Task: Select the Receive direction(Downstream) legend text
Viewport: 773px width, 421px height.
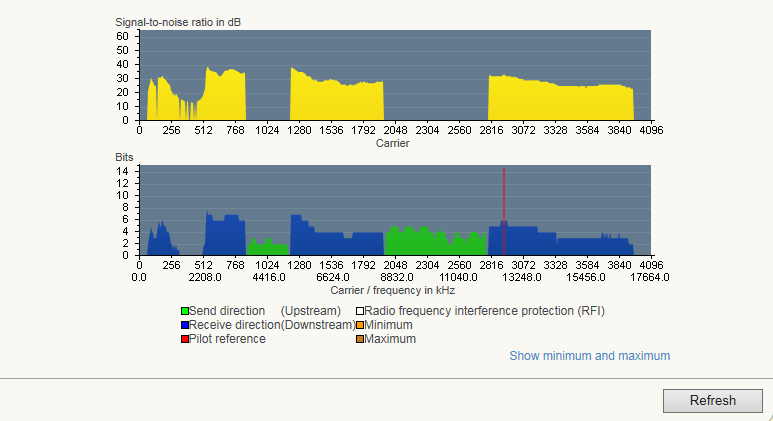Action: click(271, 325)
